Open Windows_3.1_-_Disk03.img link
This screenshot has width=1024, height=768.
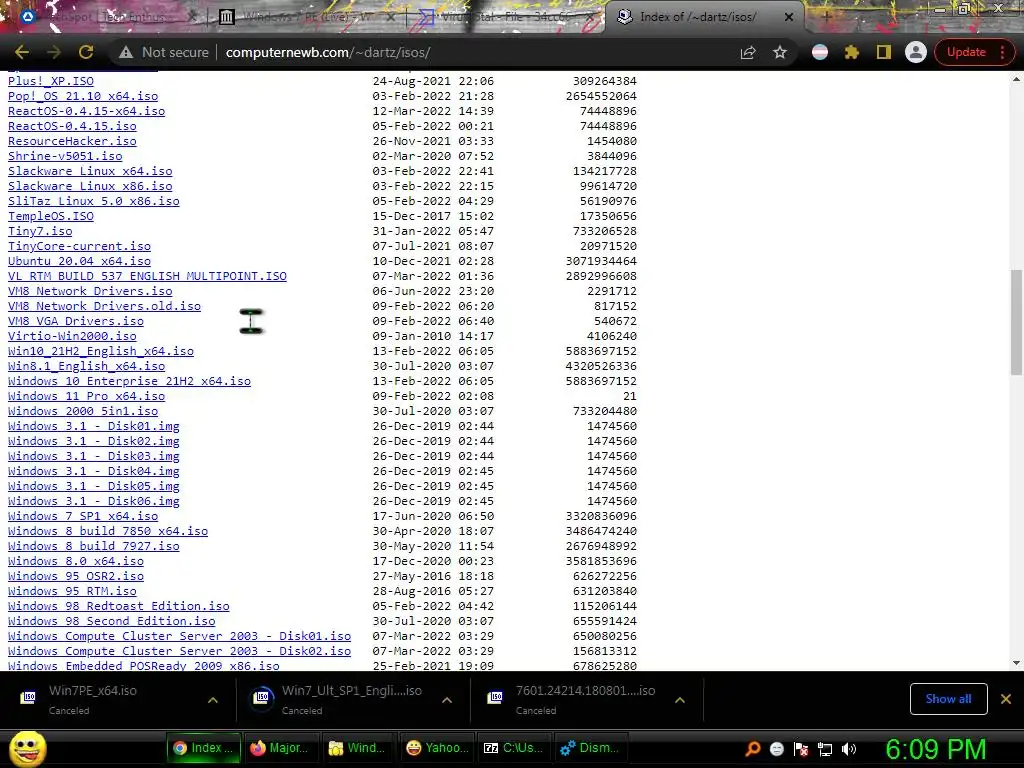coord(93,456)
